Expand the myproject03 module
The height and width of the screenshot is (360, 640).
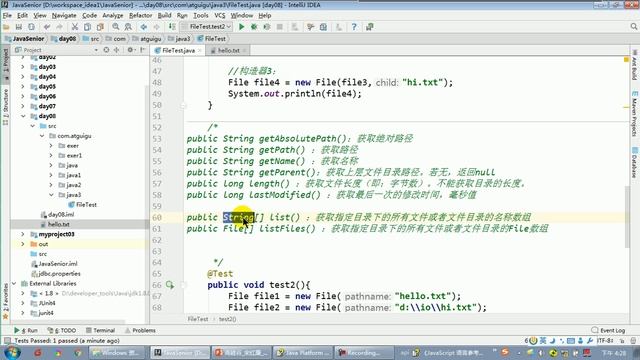pyautogui.click(x=23, y=234)
